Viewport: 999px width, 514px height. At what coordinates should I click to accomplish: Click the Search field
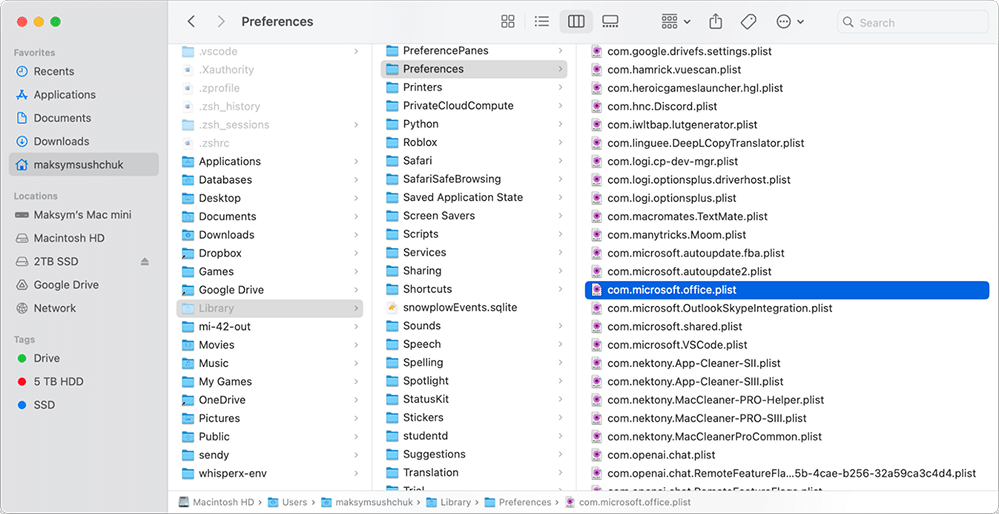912,22
